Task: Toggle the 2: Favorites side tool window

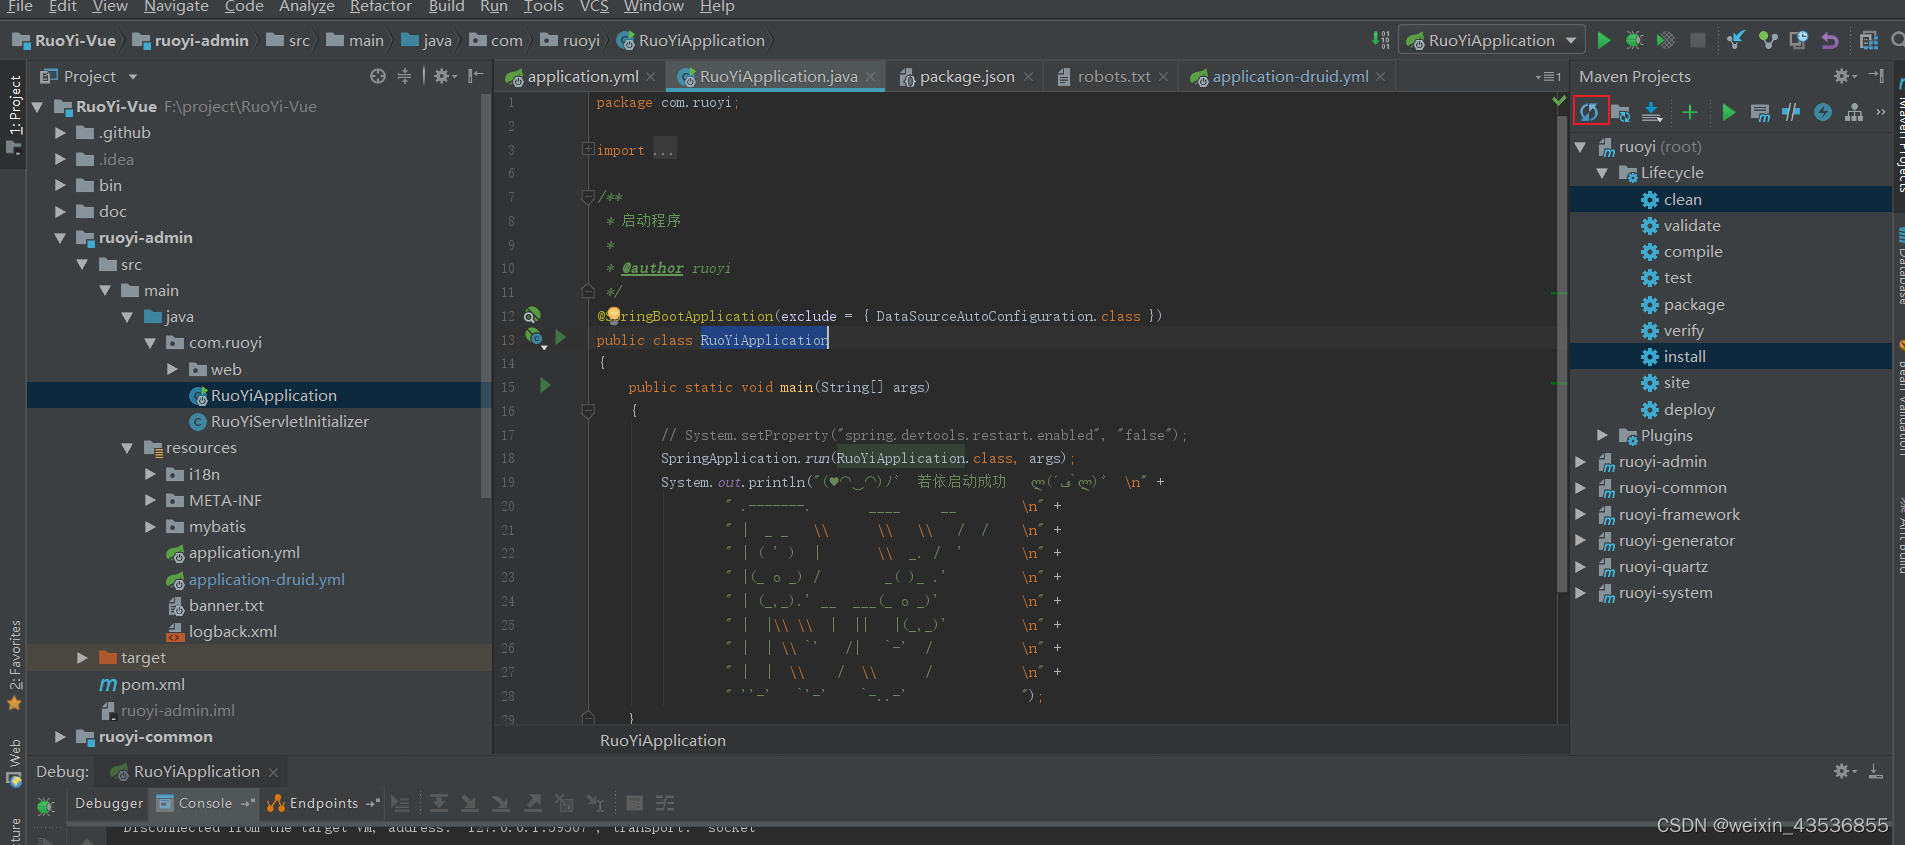Action: point(14,665)
